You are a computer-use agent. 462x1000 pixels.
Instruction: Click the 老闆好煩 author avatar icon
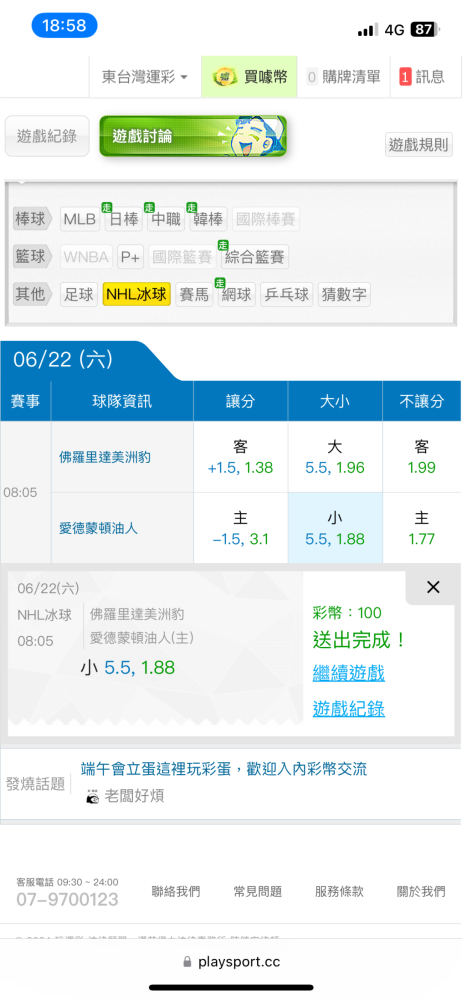(93, 796)
